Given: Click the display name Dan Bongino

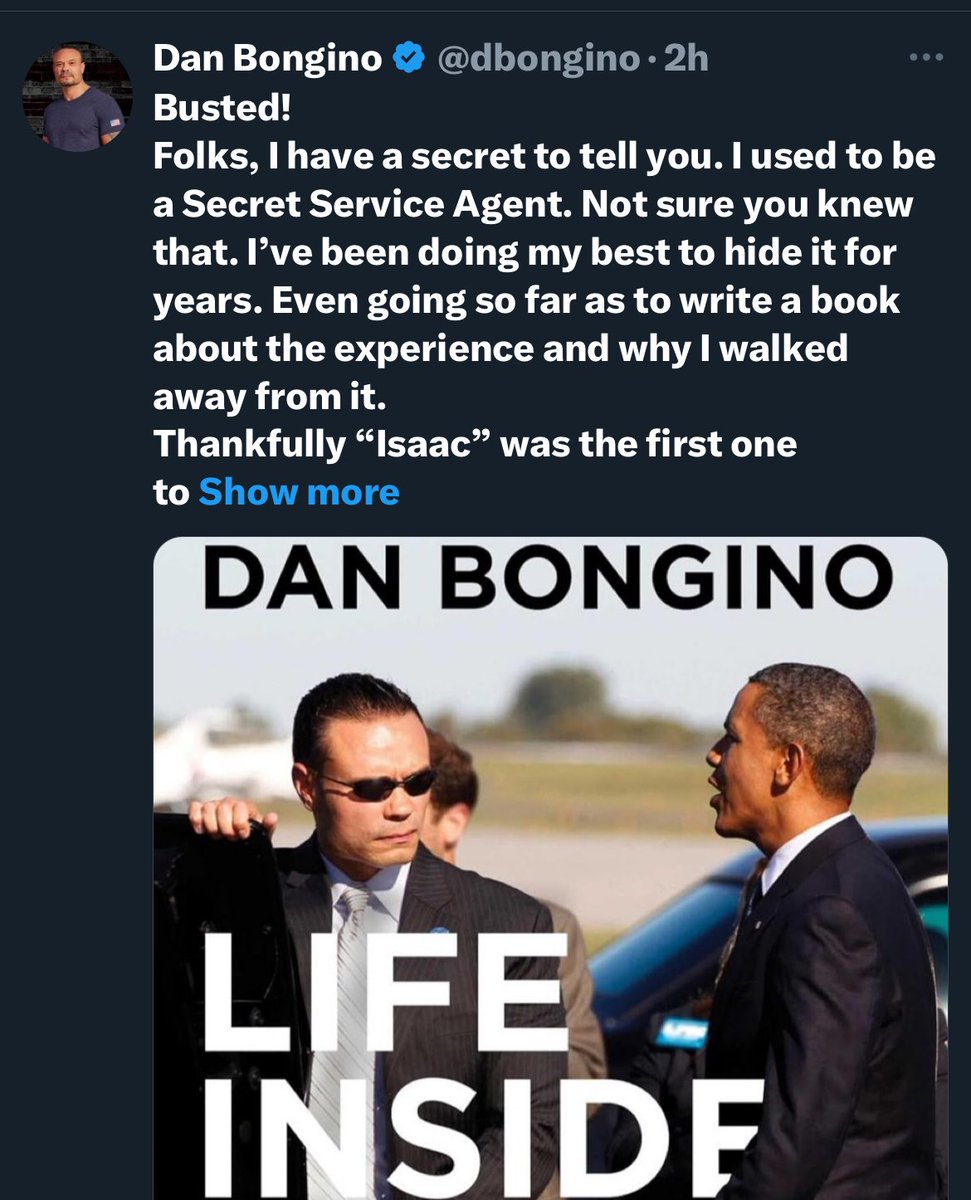Looking at the screenshot, I should [267, 59].
